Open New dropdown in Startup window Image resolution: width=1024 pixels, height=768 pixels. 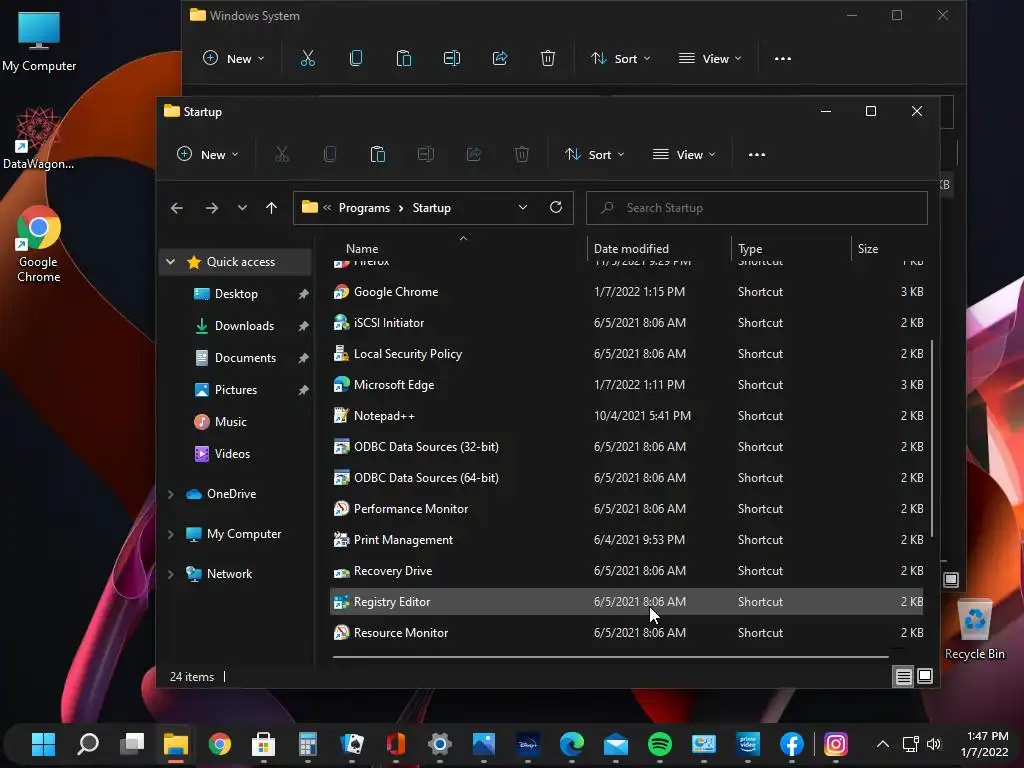tap(208, 155)
